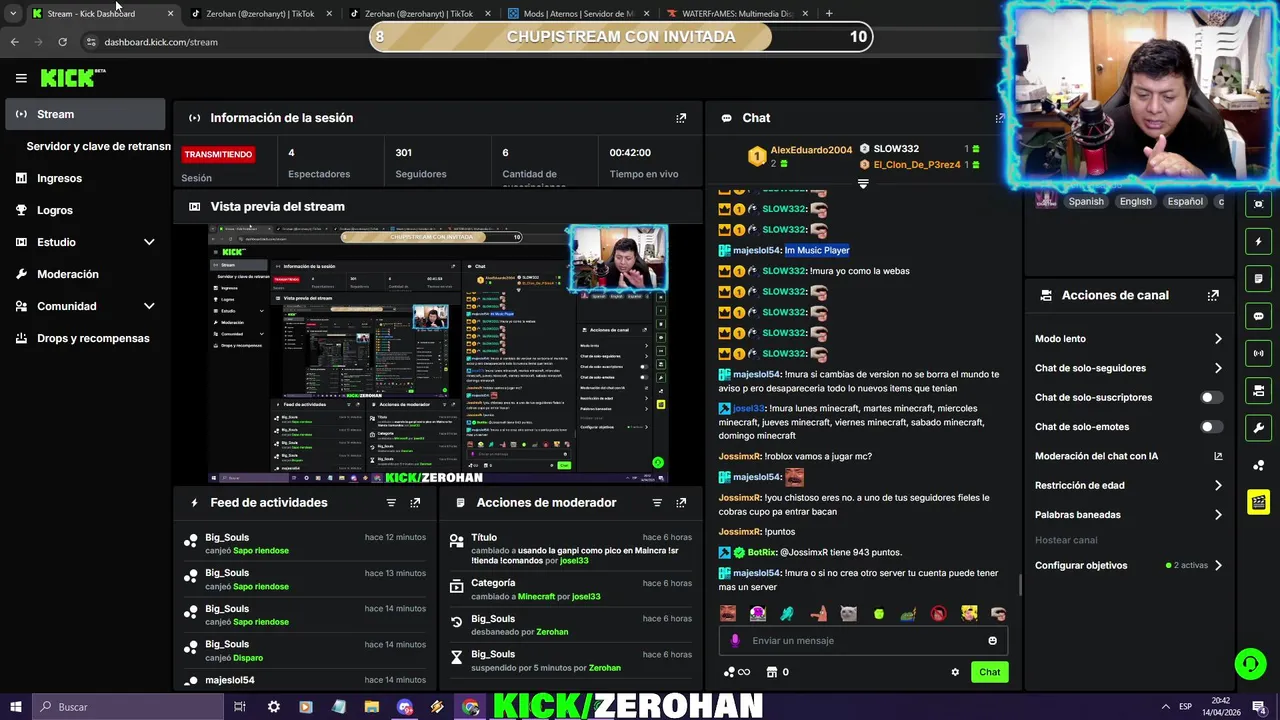Pop out the Chat panel
This screenshot has width=1280, height=720.
(999, 118)
